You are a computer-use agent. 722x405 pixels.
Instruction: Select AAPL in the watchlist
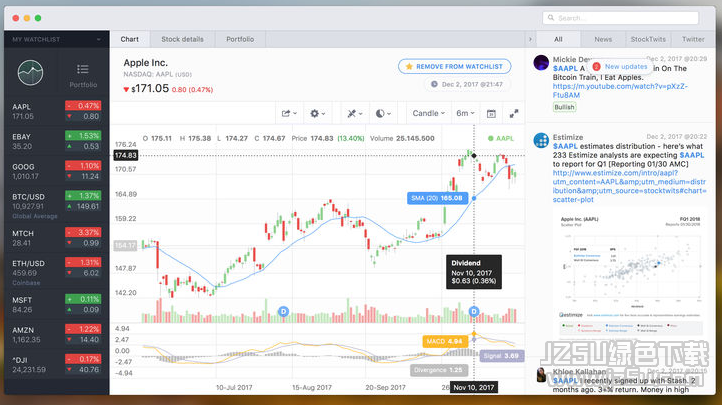pyautogui.click(x=57, y=111)
